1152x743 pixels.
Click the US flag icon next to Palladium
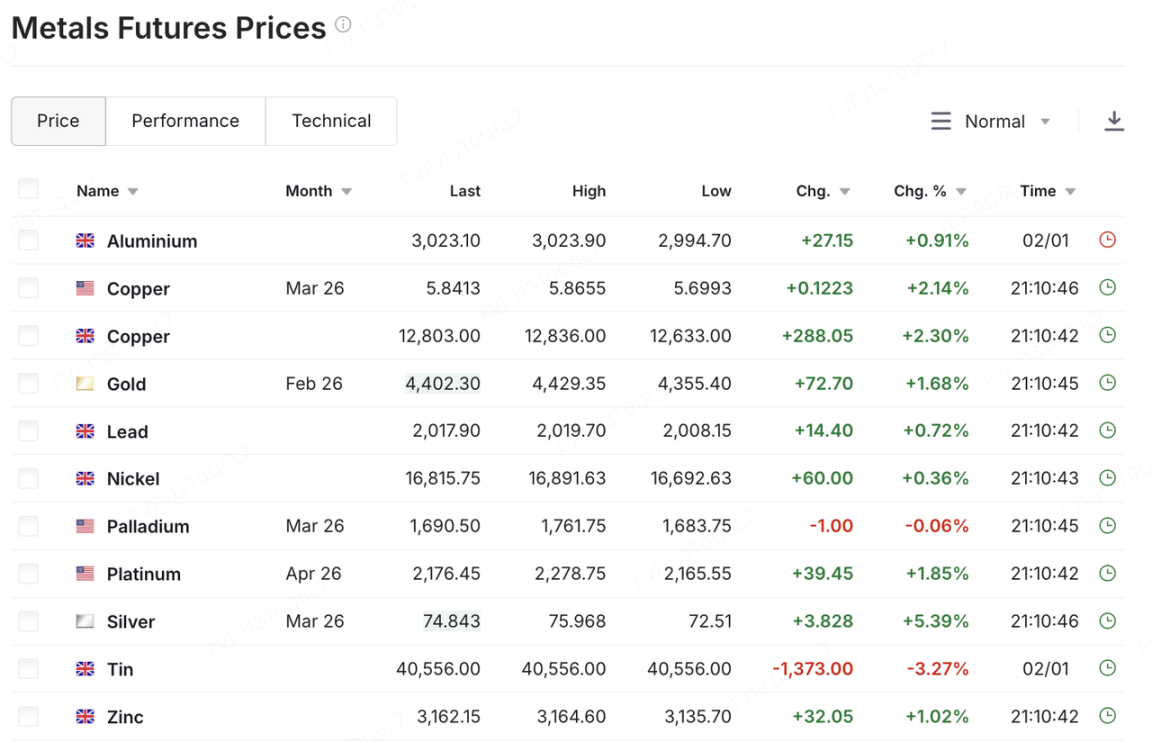pos(86,526)
